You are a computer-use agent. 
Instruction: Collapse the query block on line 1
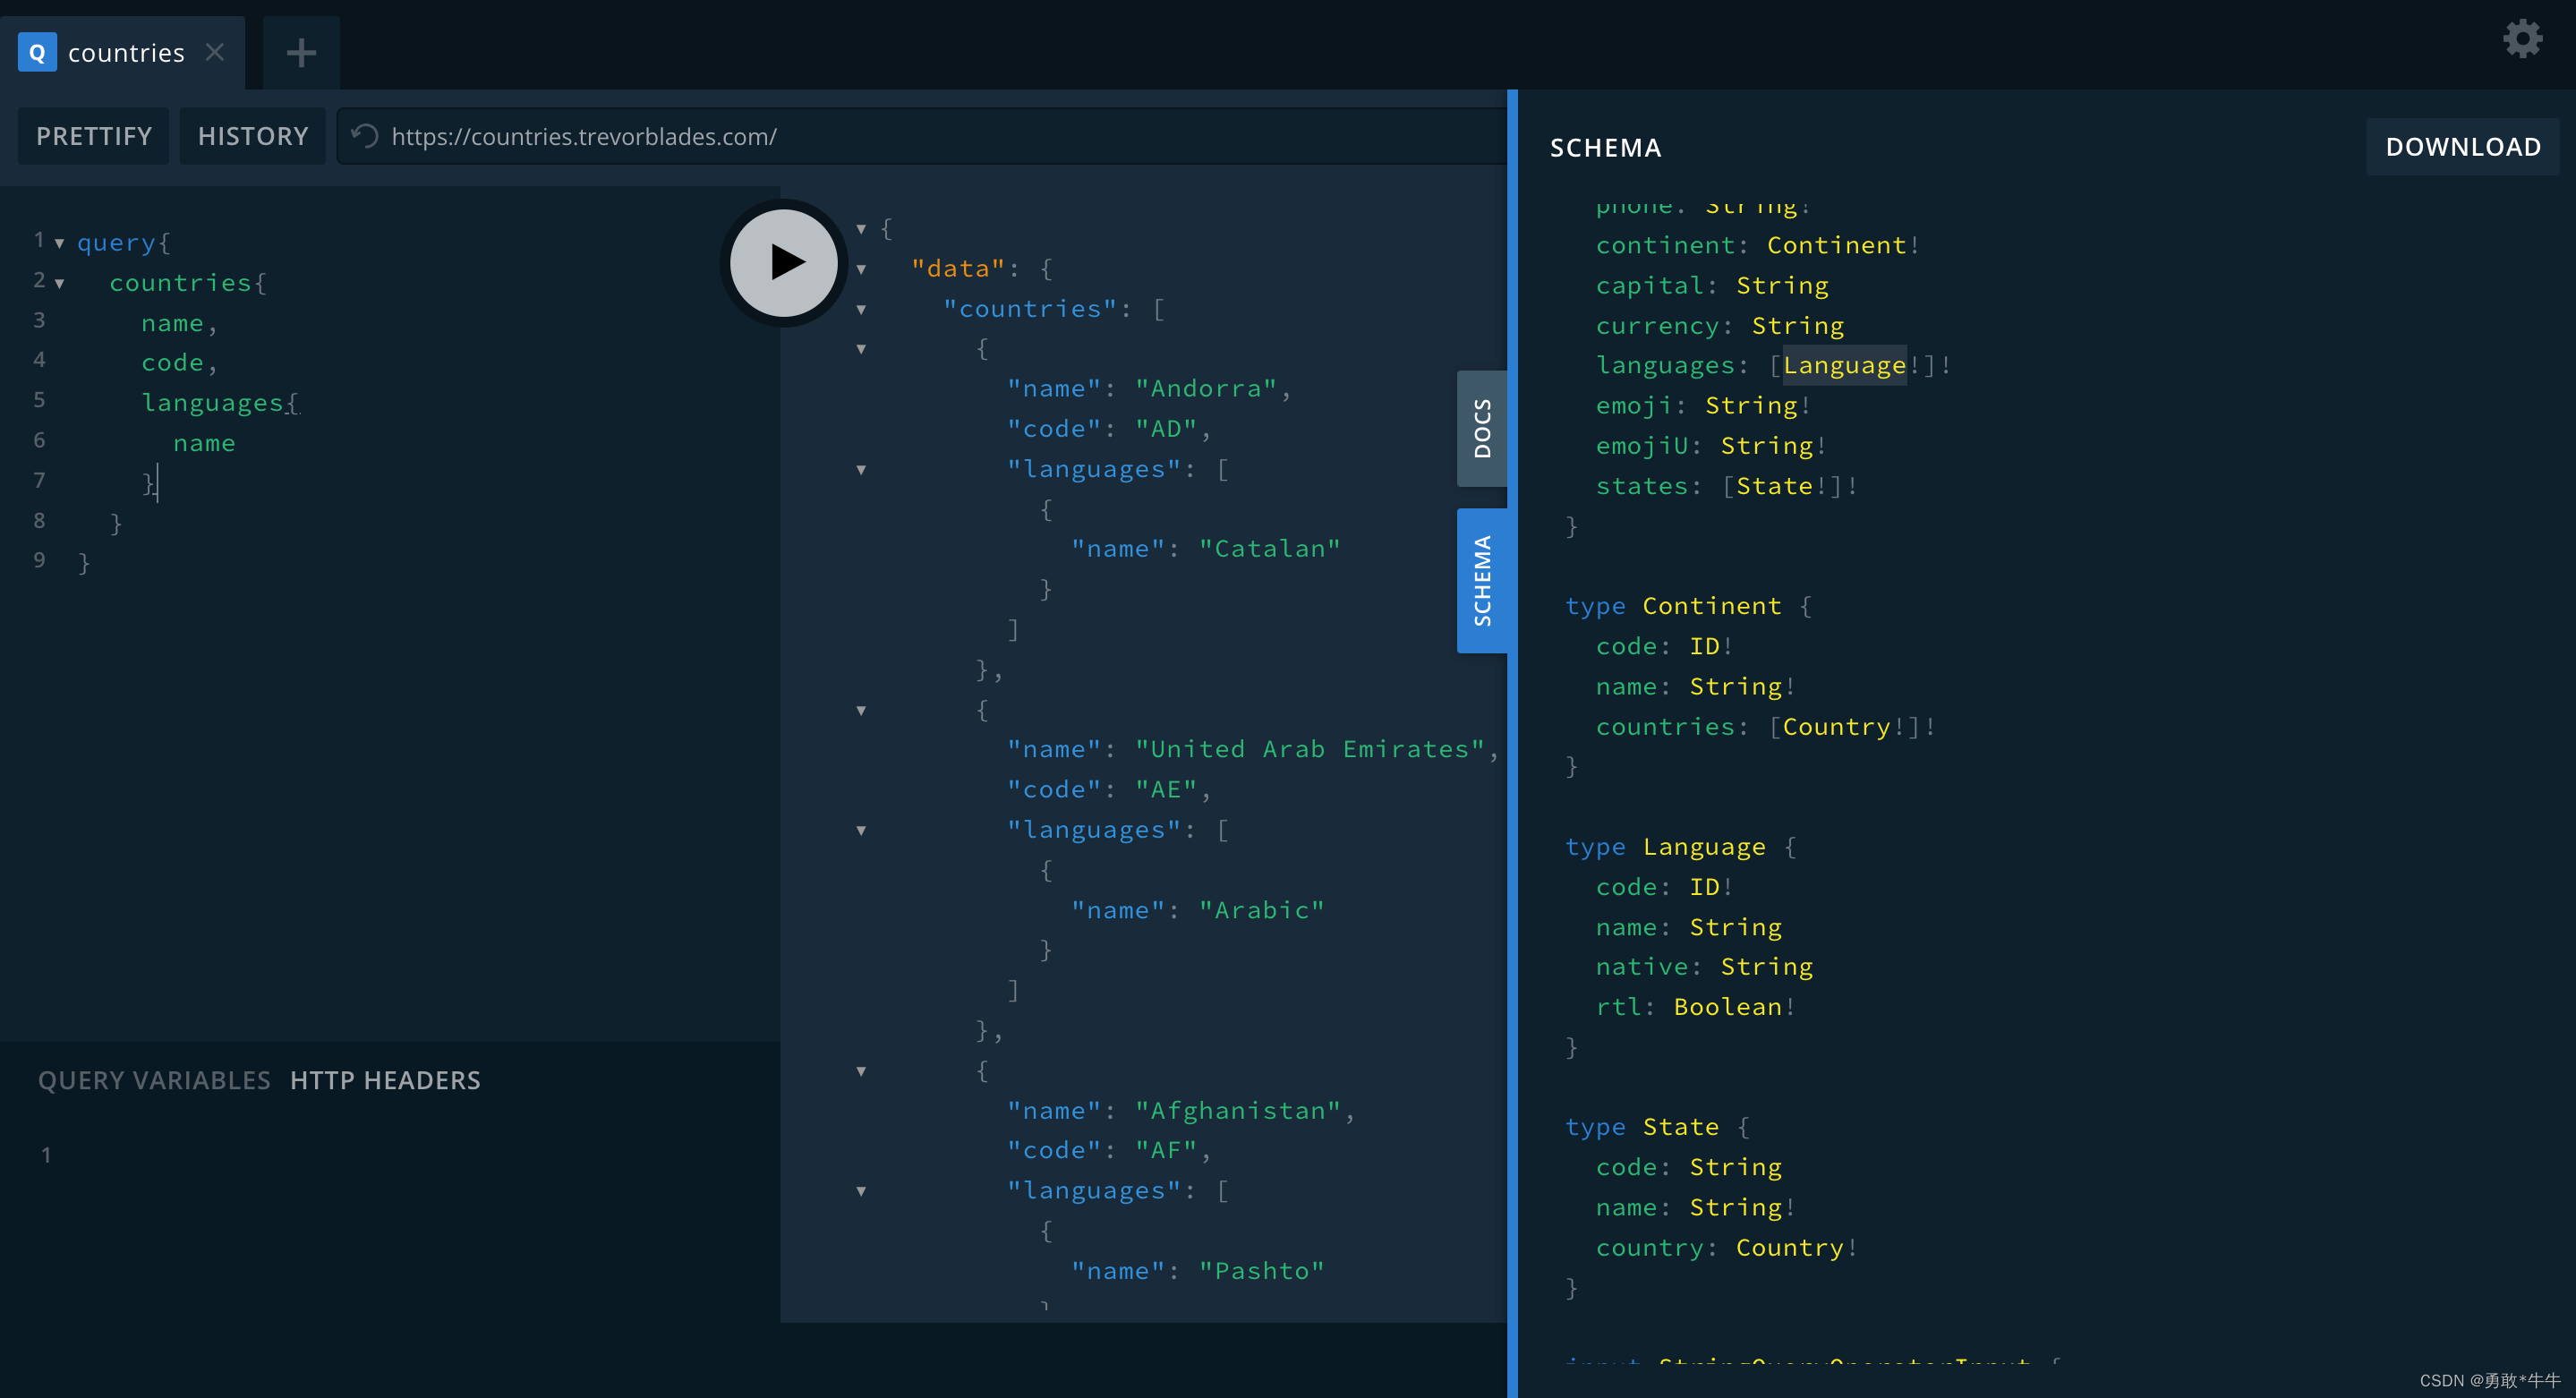click(59, 243)
